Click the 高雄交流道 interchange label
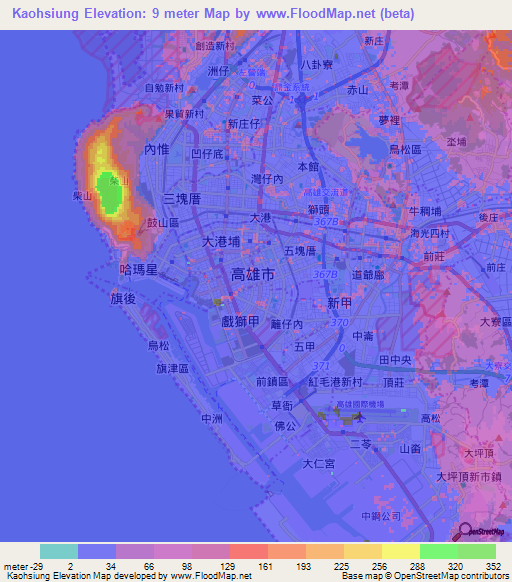Screen dimensions: 512x582 (326, 192)
